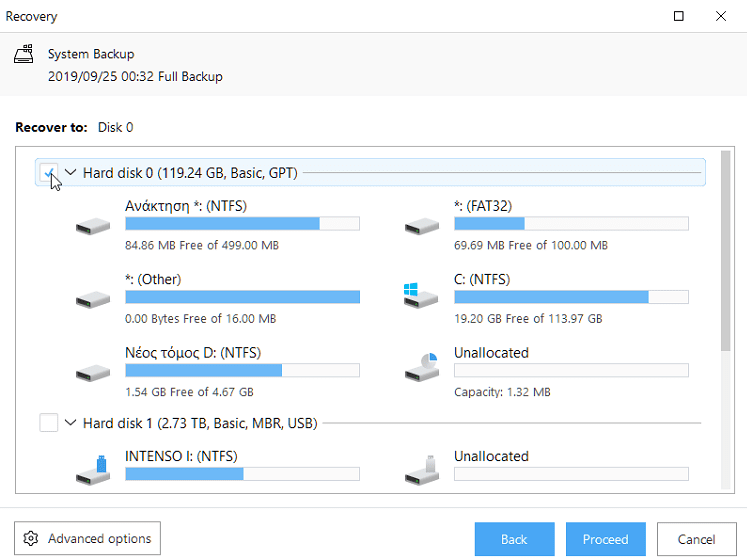Click the disk list vertical scrollbar
Screen dimensions: 750x559
pos(726,251)
